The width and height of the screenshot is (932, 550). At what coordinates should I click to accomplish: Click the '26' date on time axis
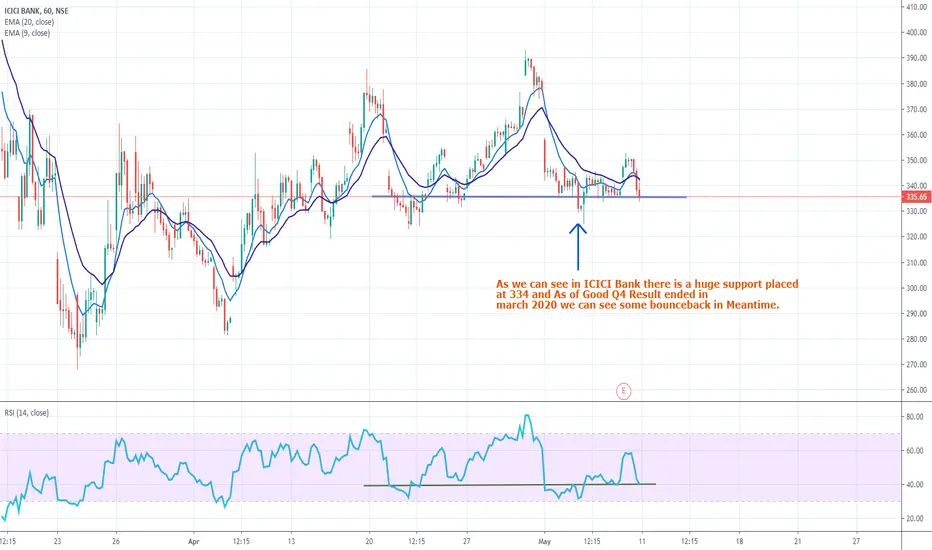116,542
